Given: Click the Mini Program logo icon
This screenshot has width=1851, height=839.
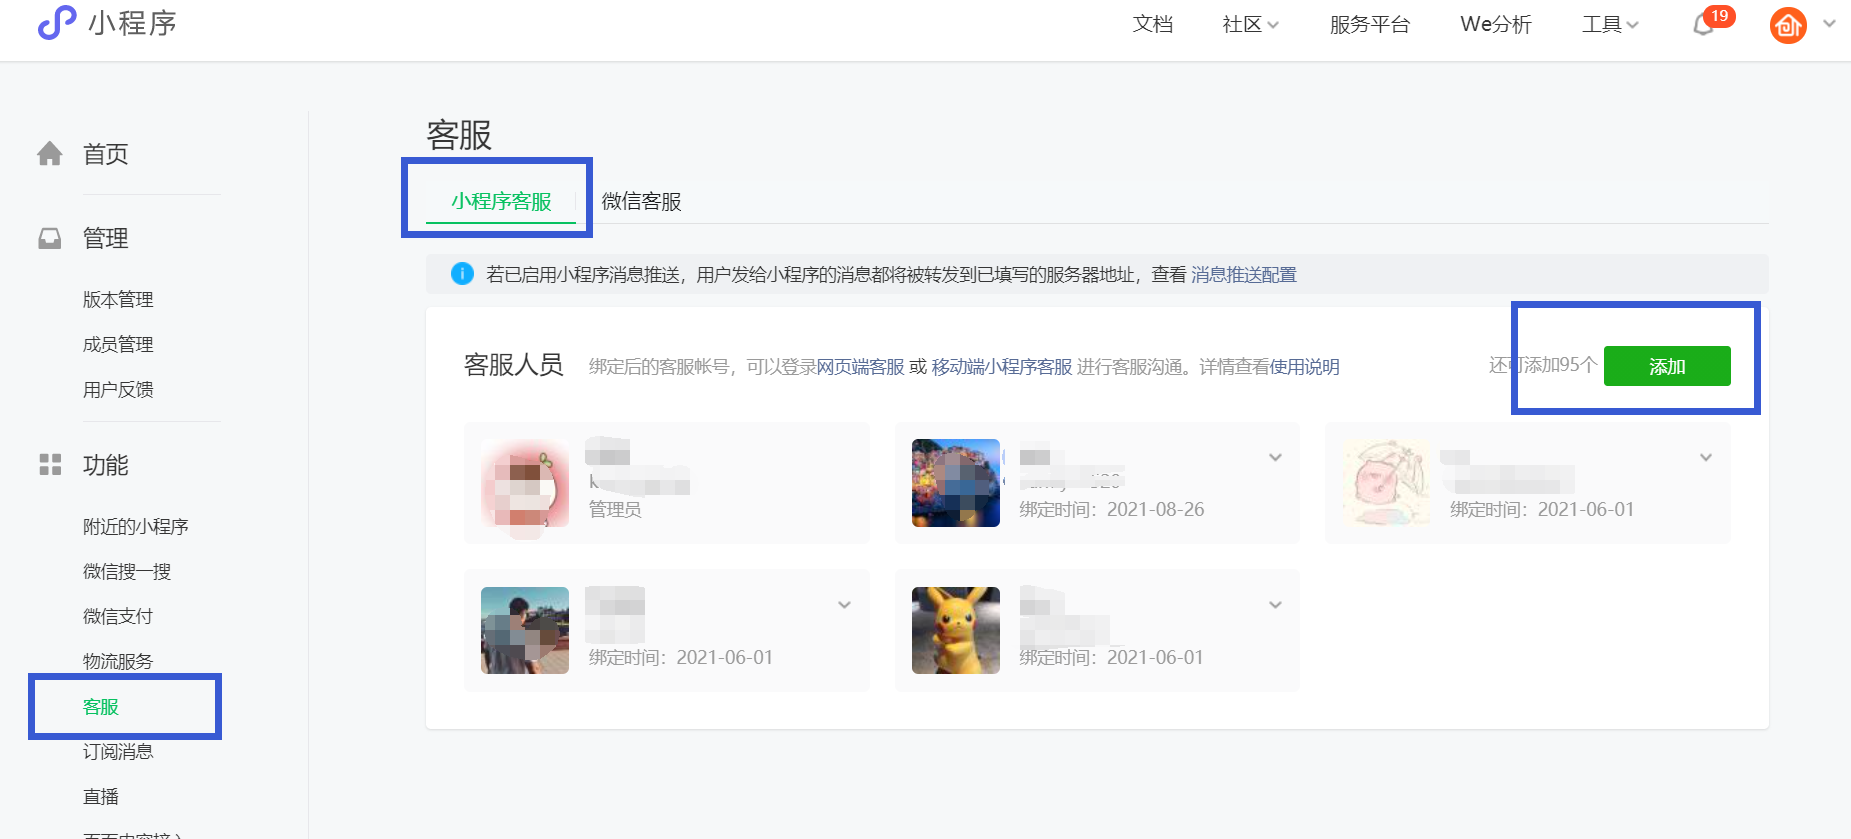Looking at the screenshot, I should [57, 23].
